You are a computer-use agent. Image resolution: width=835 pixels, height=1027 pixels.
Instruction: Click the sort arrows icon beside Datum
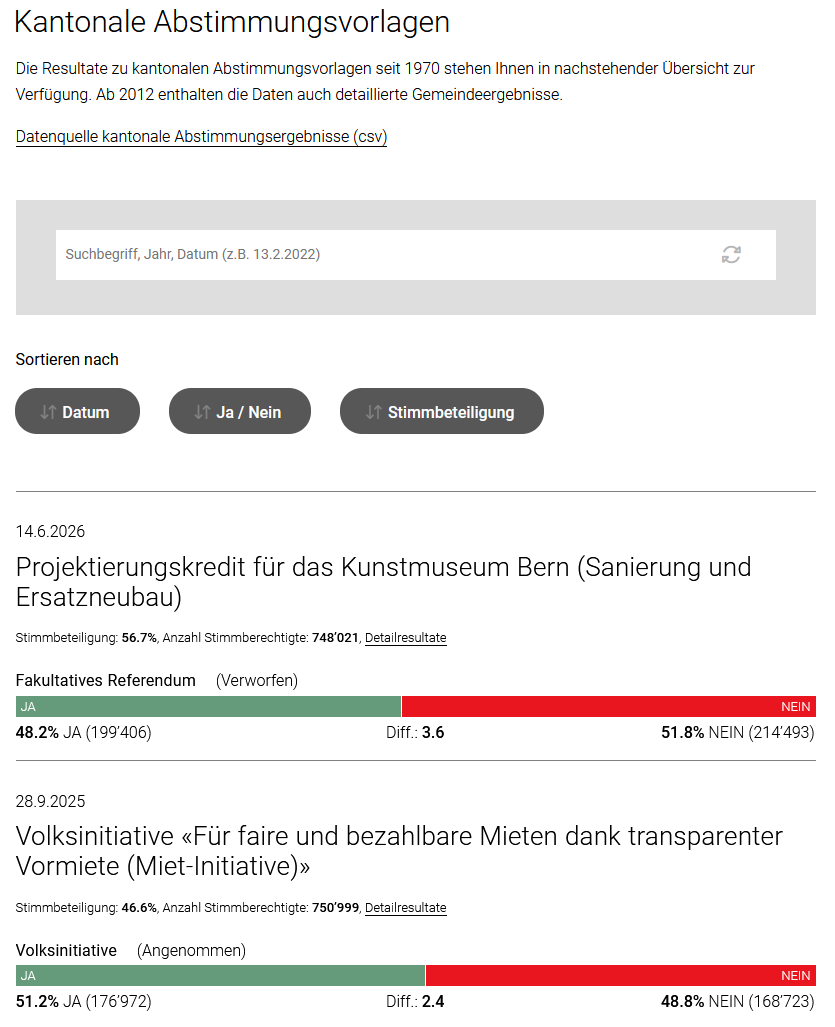click(48, 412)
